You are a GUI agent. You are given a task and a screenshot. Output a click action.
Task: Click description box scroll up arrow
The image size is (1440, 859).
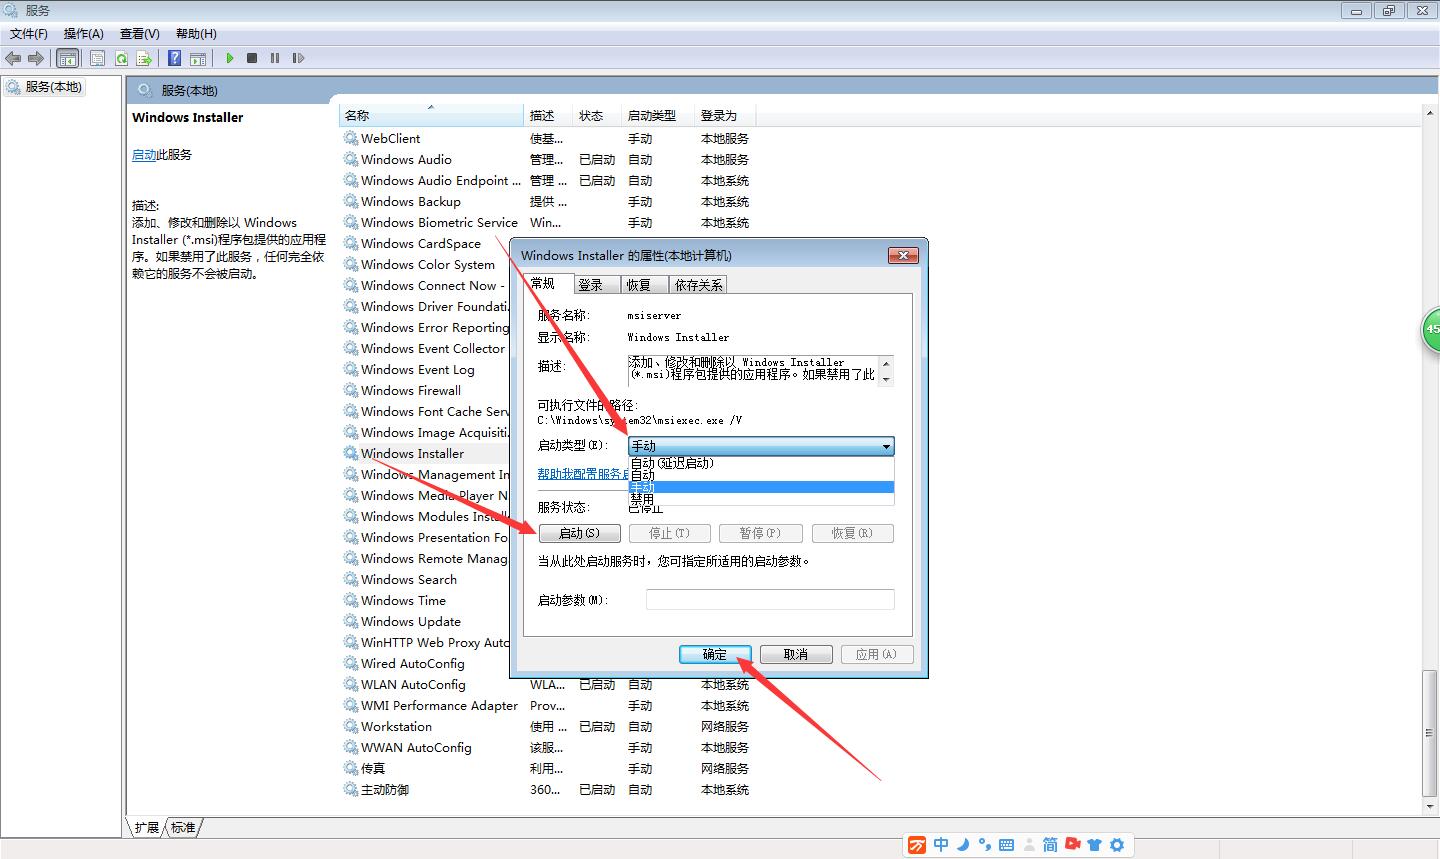tap(888, 362)
